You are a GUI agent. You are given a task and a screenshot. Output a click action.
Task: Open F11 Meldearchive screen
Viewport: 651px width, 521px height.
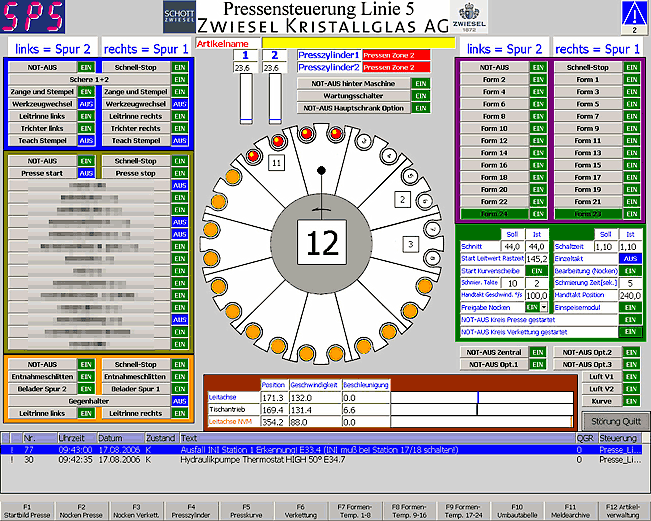(570, 511)
